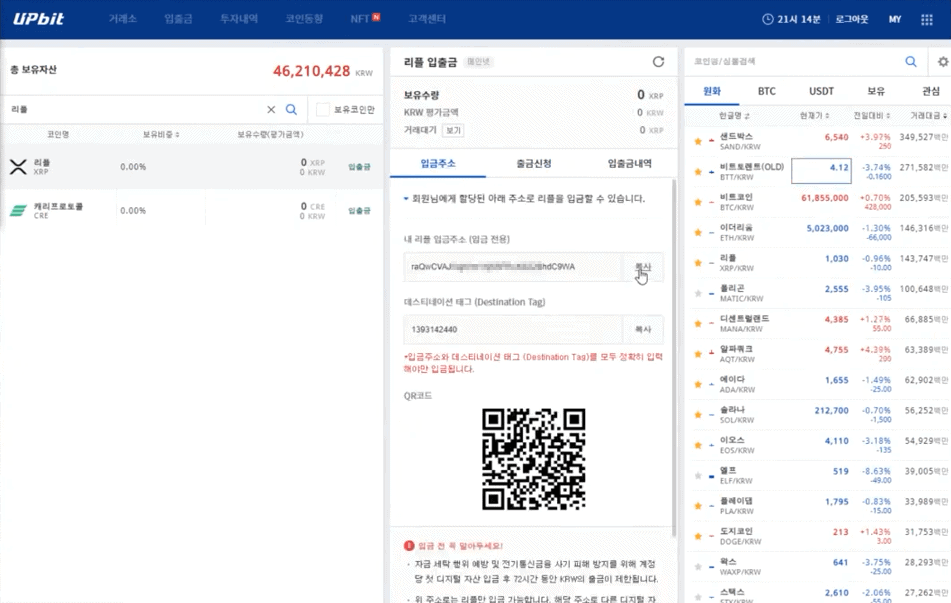Toggle favorite star for MANA/KRW
Image resolution: width=951 pixels, height=603 pixels.
tap(698, 323)
